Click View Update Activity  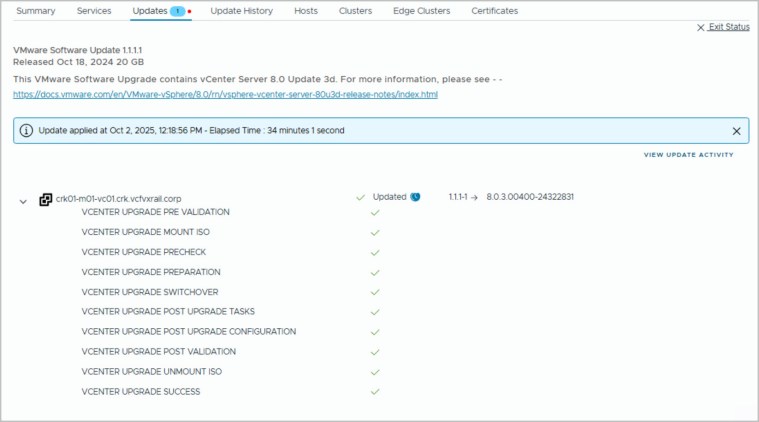pos(688,155)
